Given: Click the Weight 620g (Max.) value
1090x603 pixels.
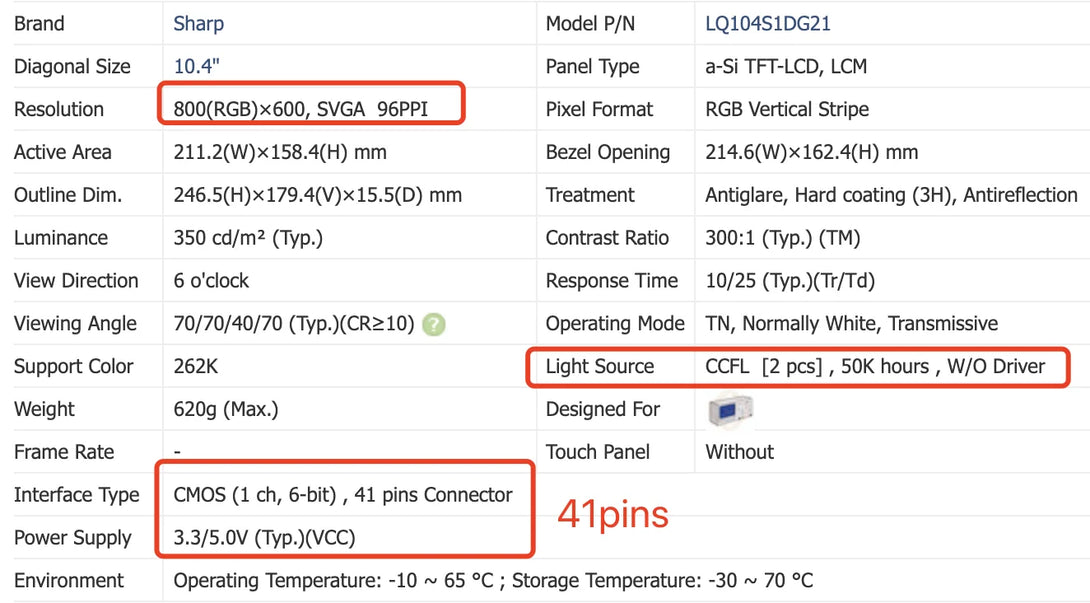Looking at the screenshot, I should pos(226,409).
